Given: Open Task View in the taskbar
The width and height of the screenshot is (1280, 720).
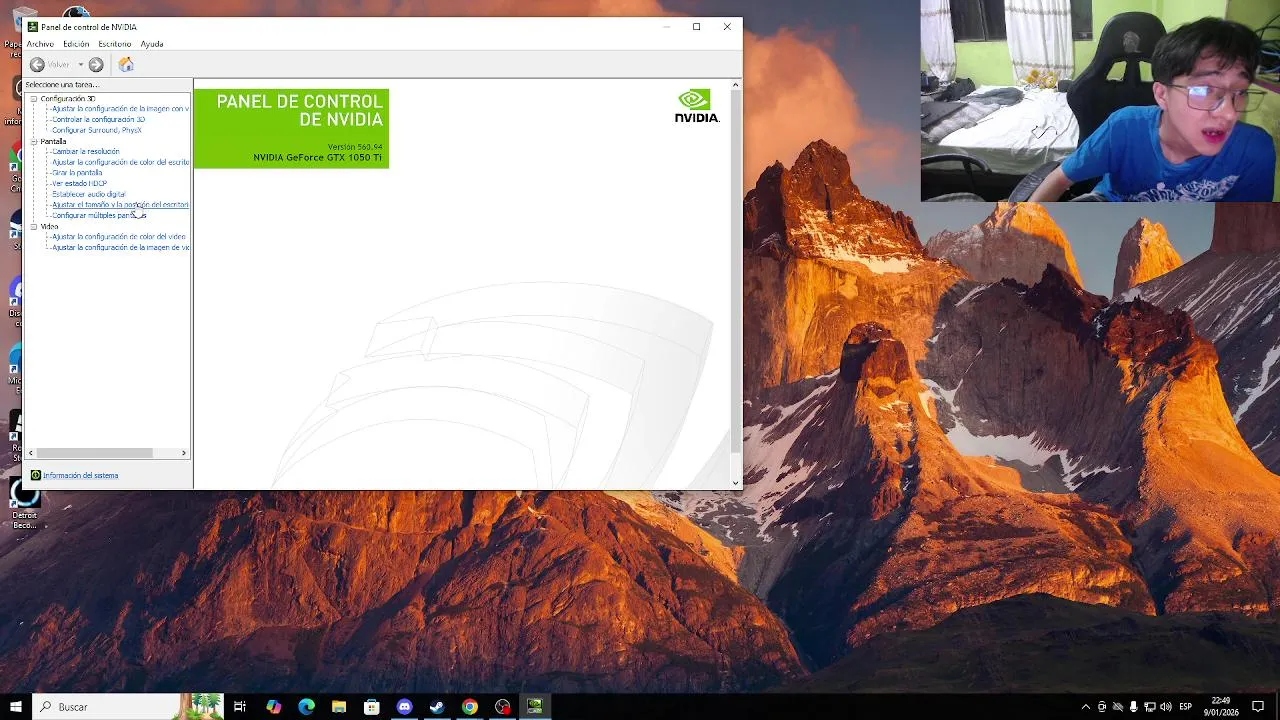Looking at the screenshot, I should click(x=240, y=706).
